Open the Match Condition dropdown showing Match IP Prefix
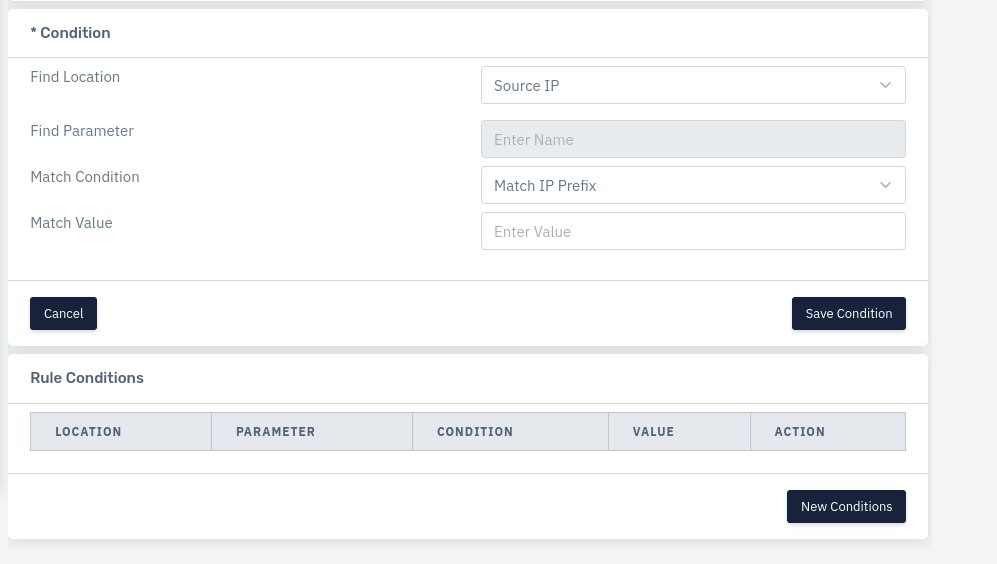997x564 pixels. click(693, 185)
